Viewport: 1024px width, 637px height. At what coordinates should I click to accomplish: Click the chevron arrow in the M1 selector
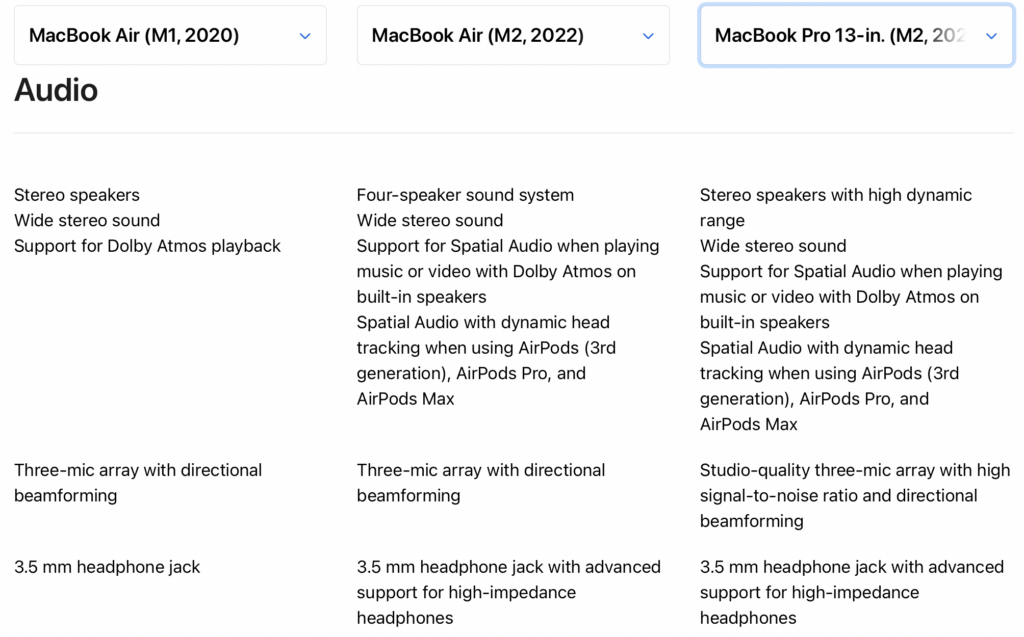pyautogui.click(x=305, y=36)
